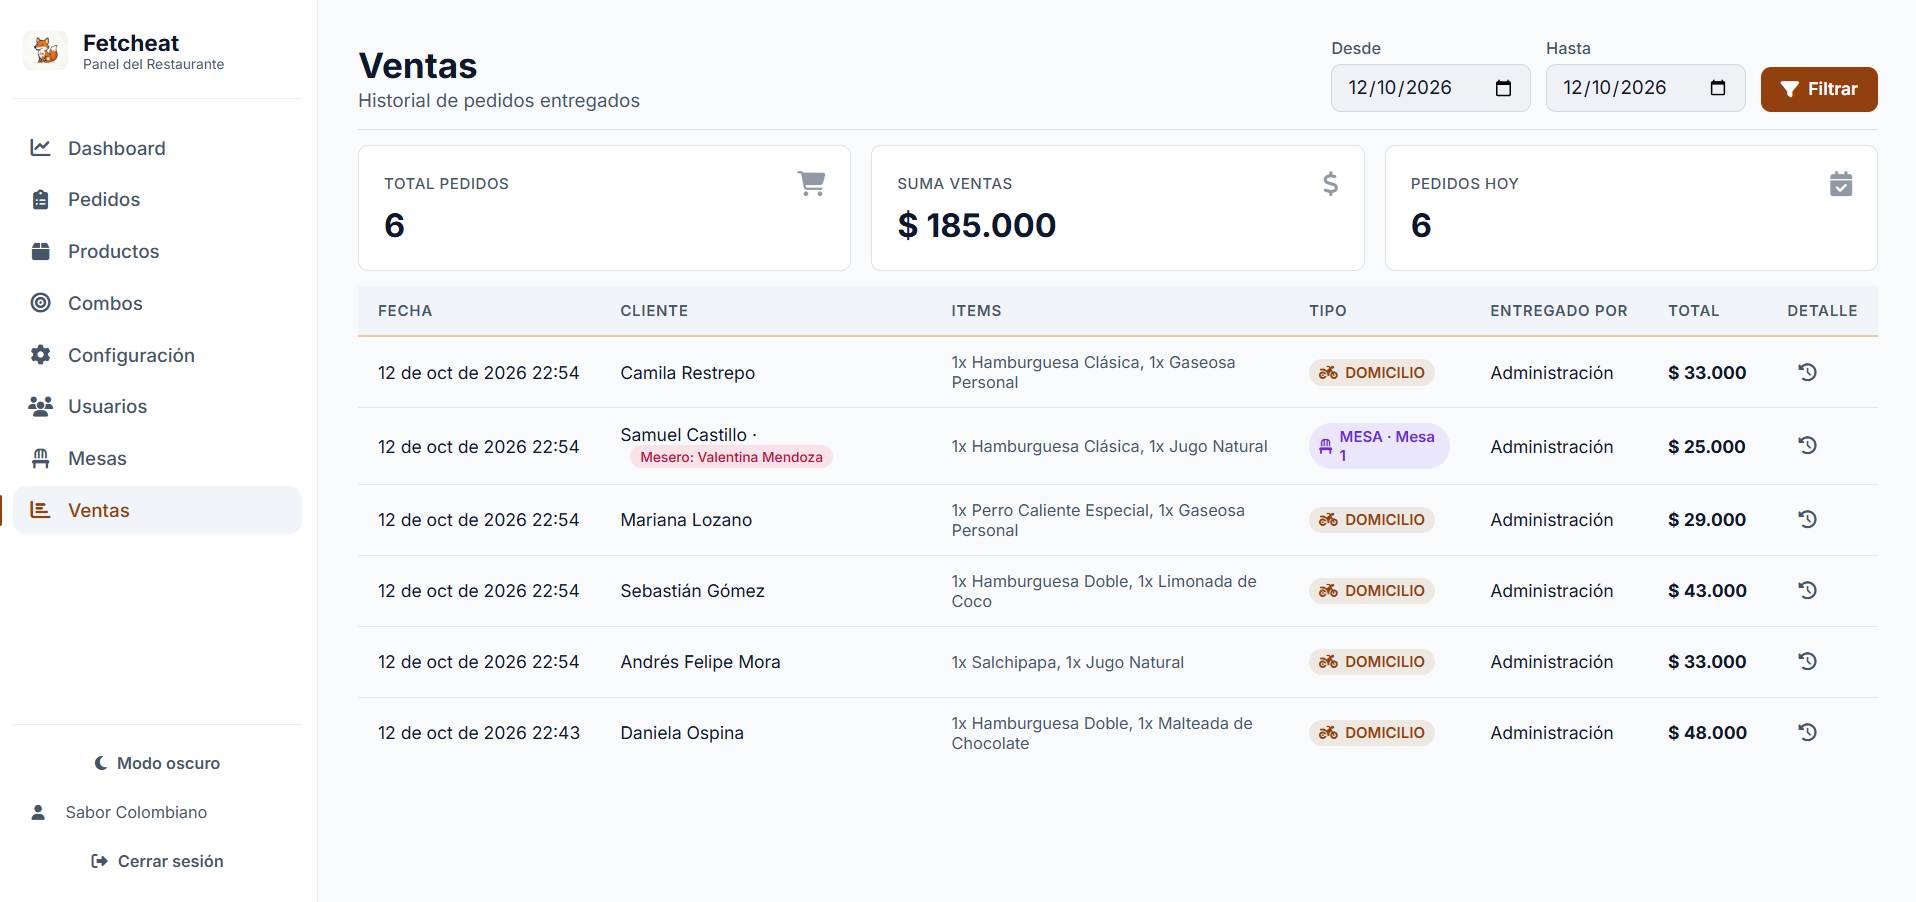
Task: Click the CLIENTE column header
Action: pyautogui.click(x=654, y=311)
